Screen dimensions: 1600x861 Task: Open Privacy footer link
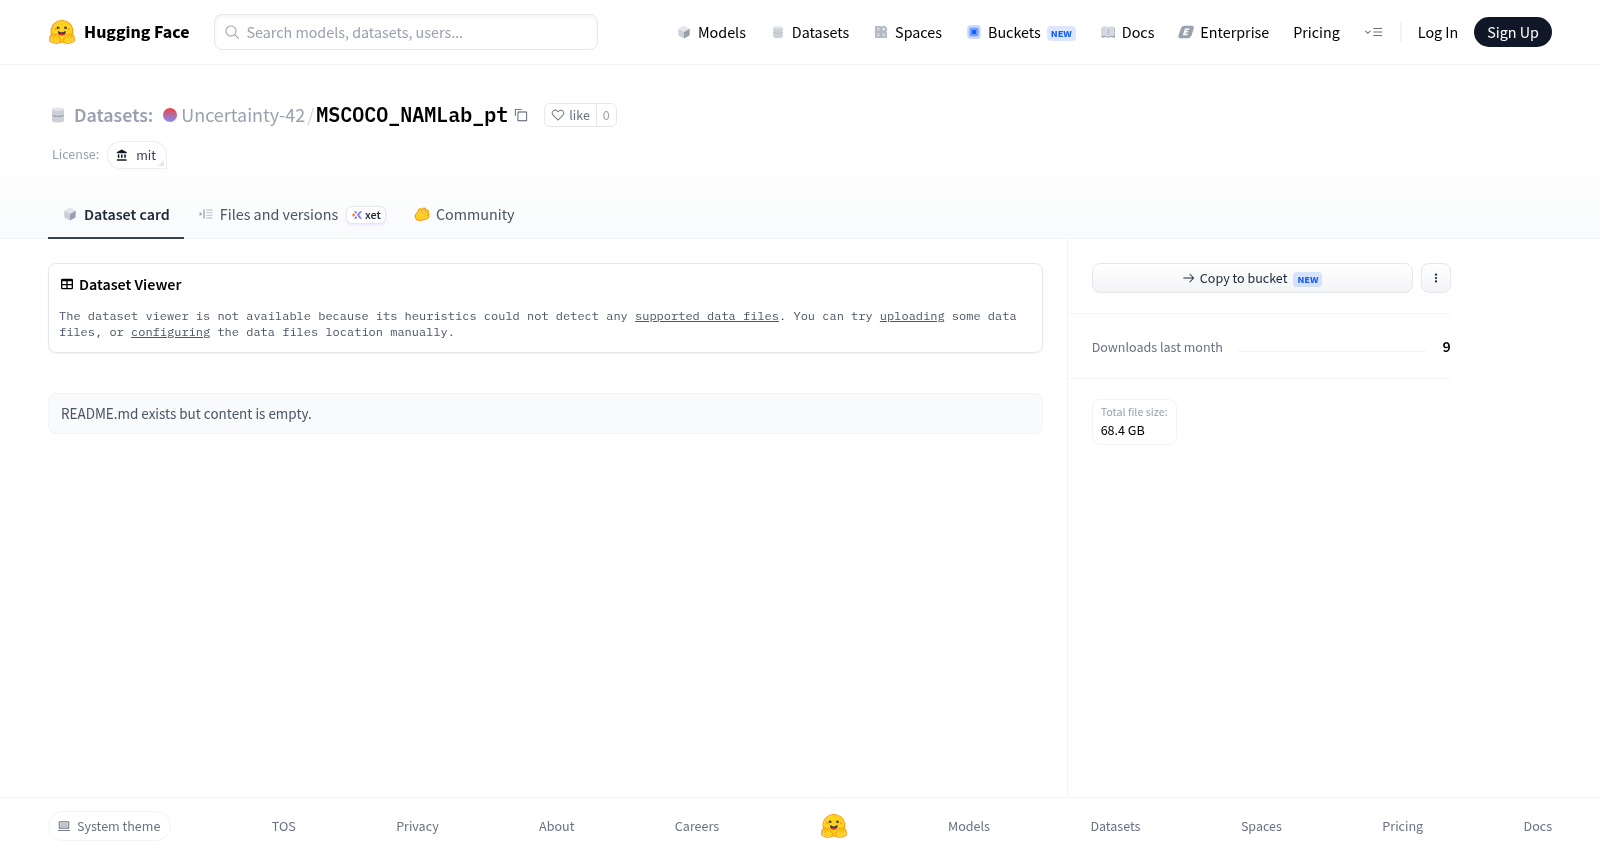[x=417, y=826]
